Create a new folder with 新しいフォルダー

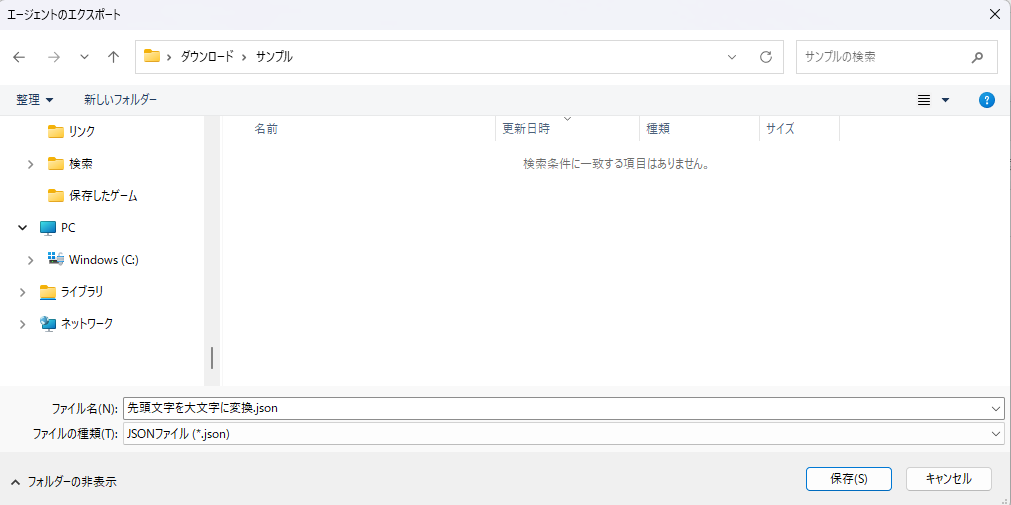[121, 100]
